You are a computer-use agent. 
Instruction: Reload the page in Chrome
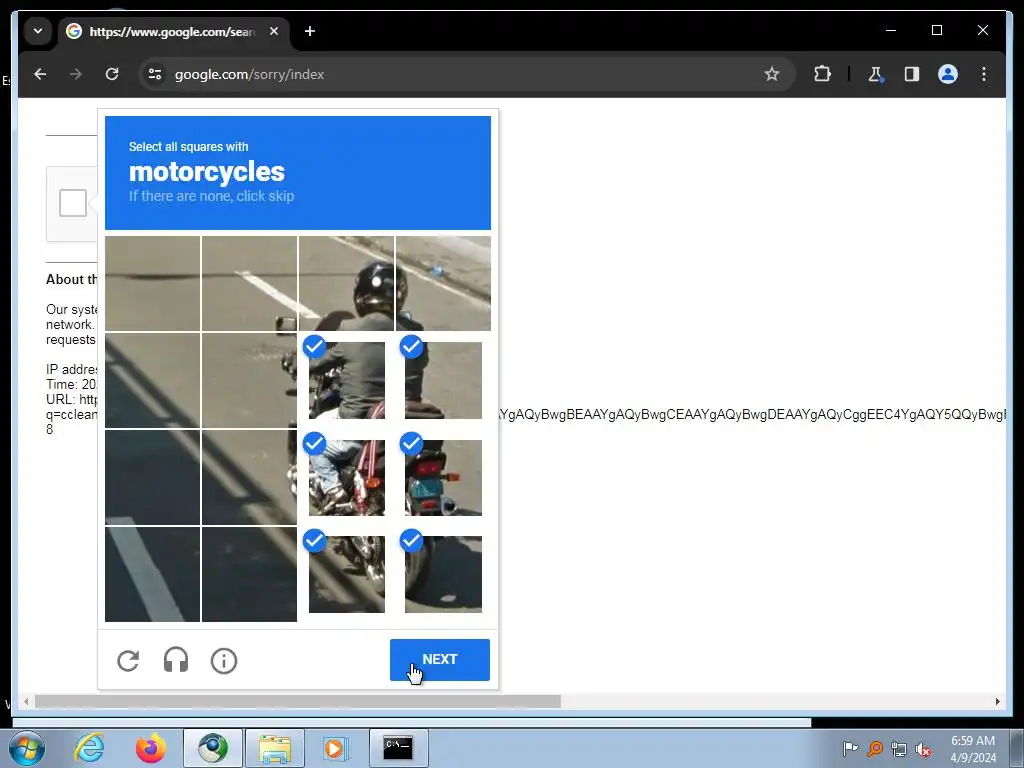pos(112,74)
